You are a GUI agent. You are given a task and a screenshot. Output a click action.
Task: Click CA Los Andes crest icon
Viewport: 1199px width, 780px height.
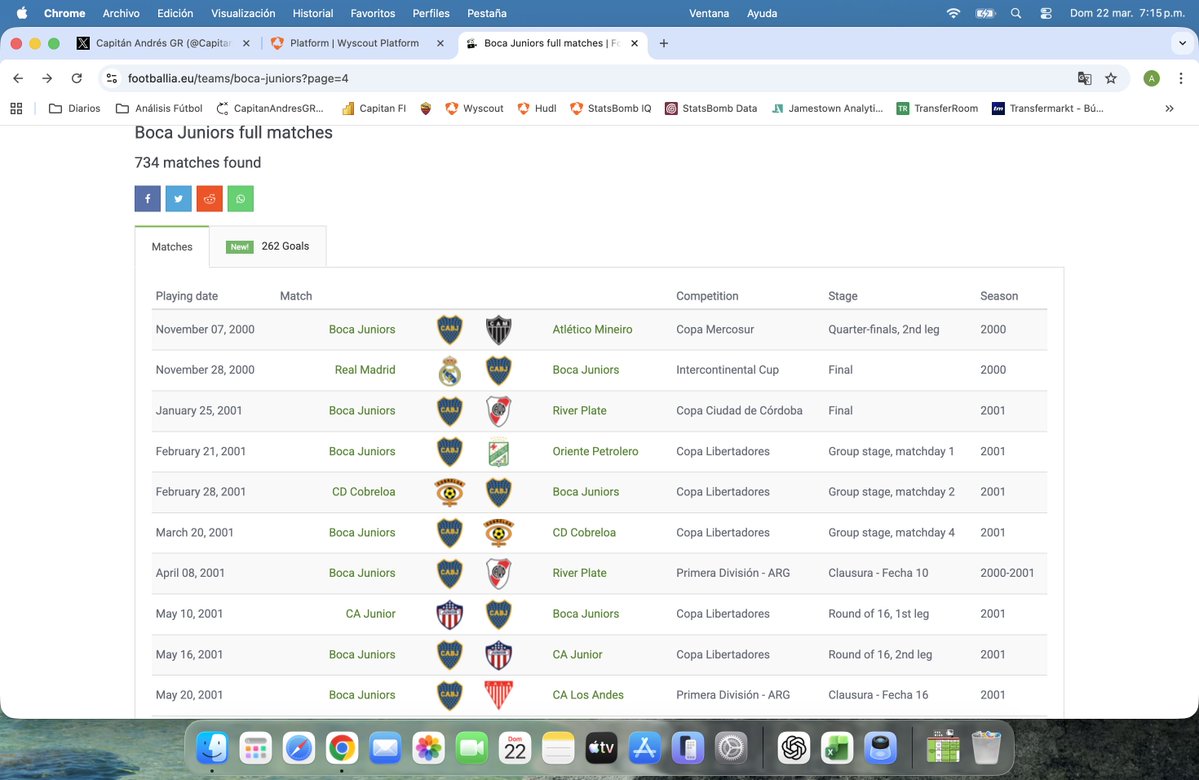pos(499,695)
